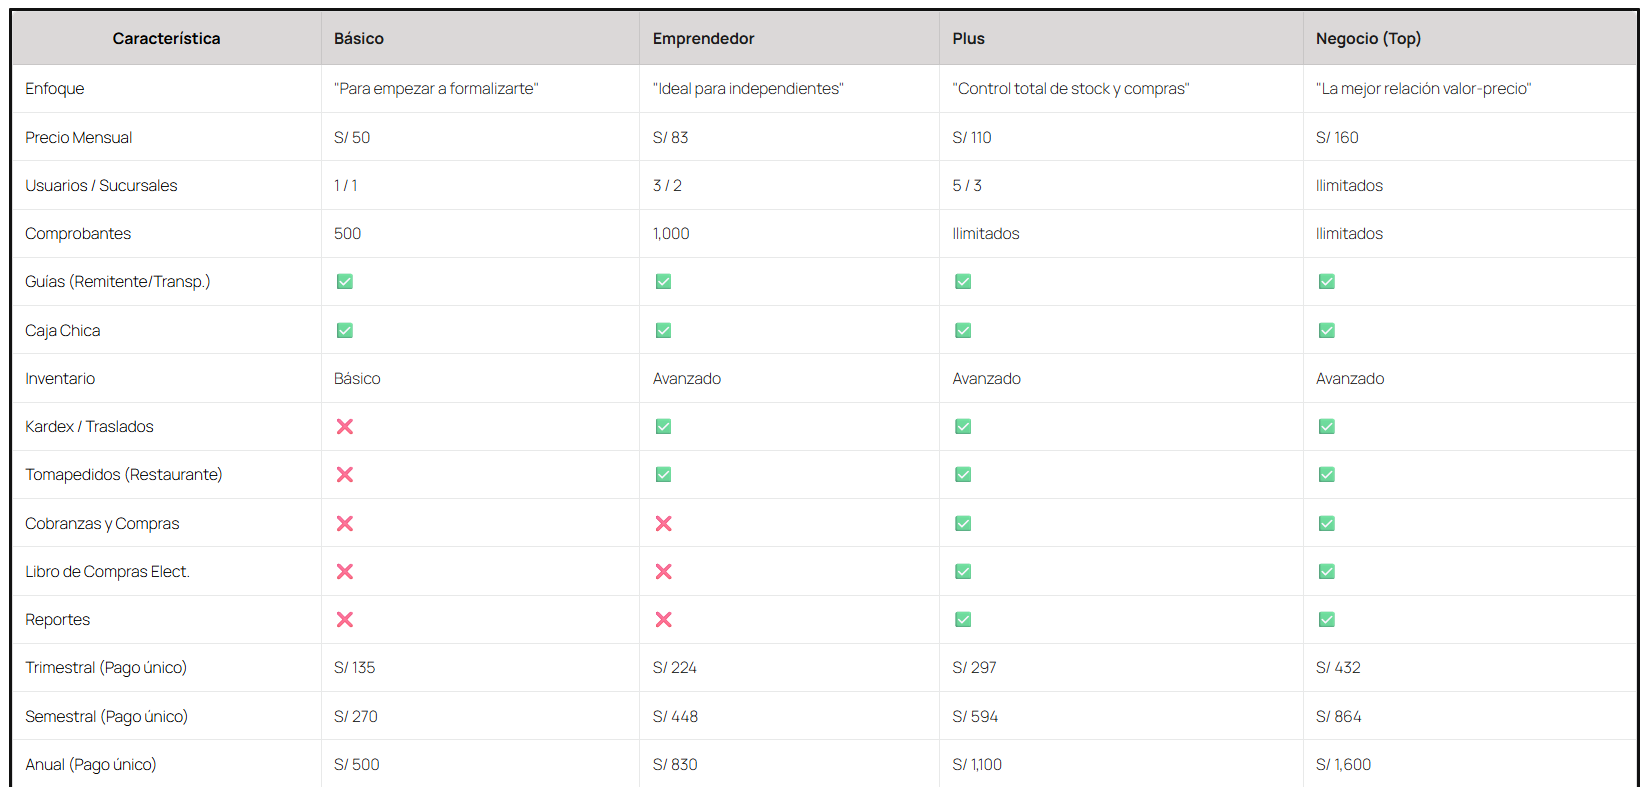1646x787 pixels.
Task: Click the Anual (Pago único) row label
Action: point(91,765)
